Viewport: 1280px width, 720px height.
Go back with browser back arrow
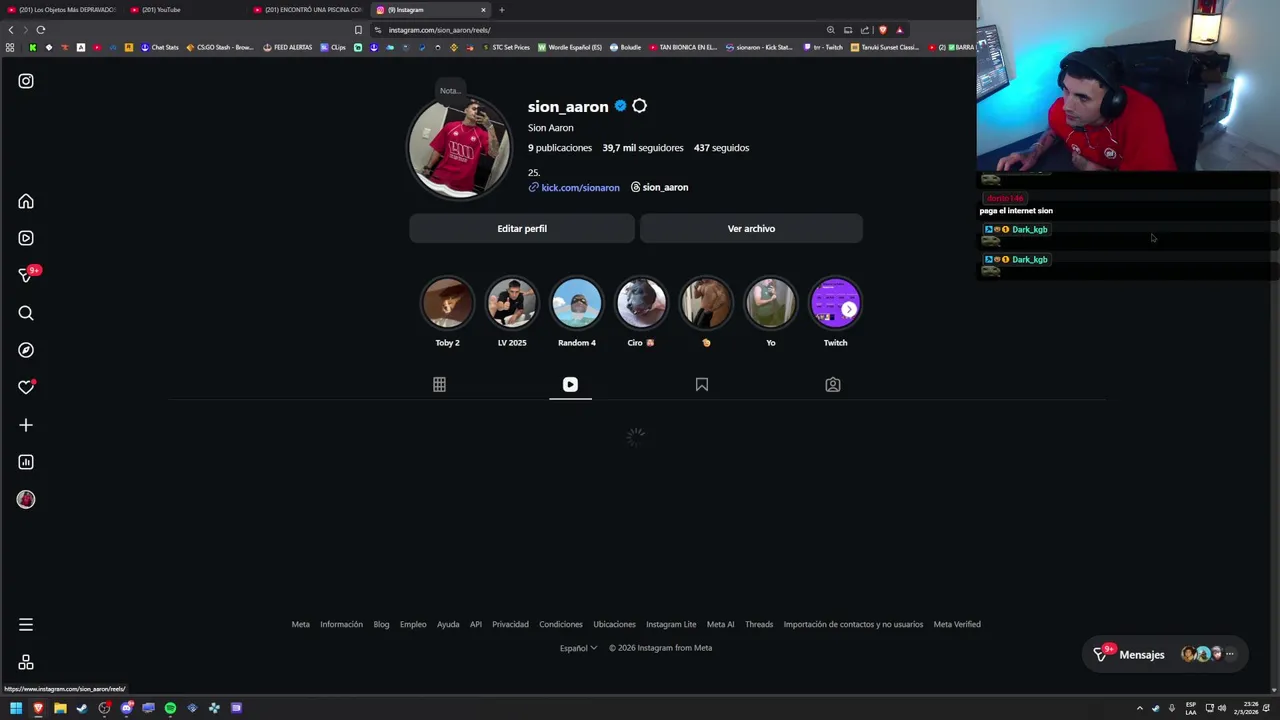(10, 30)
